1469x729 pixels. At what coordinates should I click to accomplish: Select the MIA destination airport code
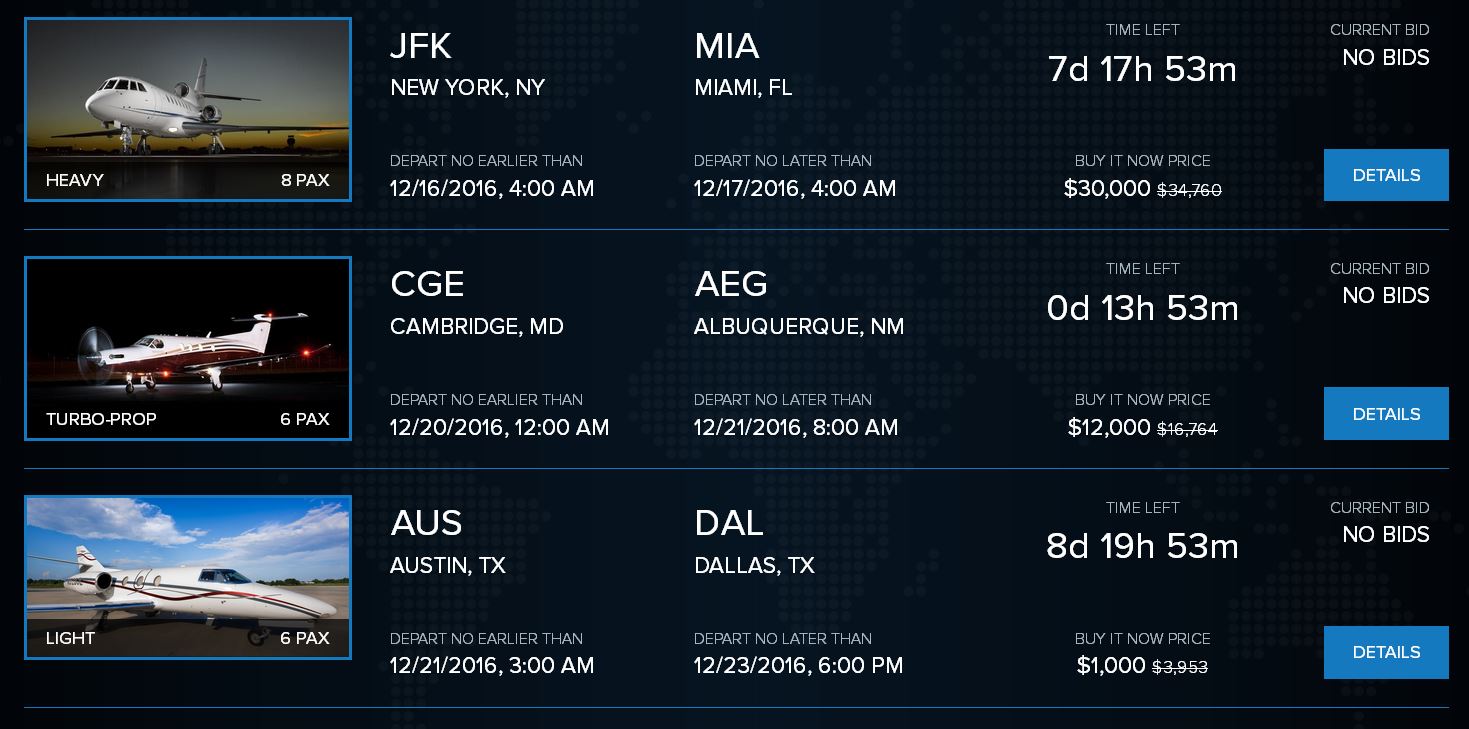[727, 46]
